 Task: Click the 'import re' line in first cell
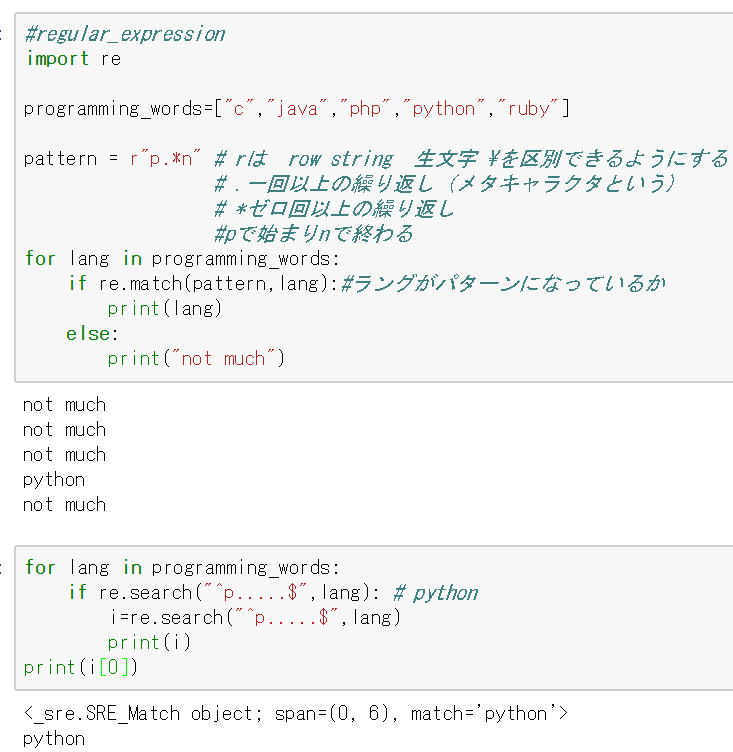pos(73,59)
